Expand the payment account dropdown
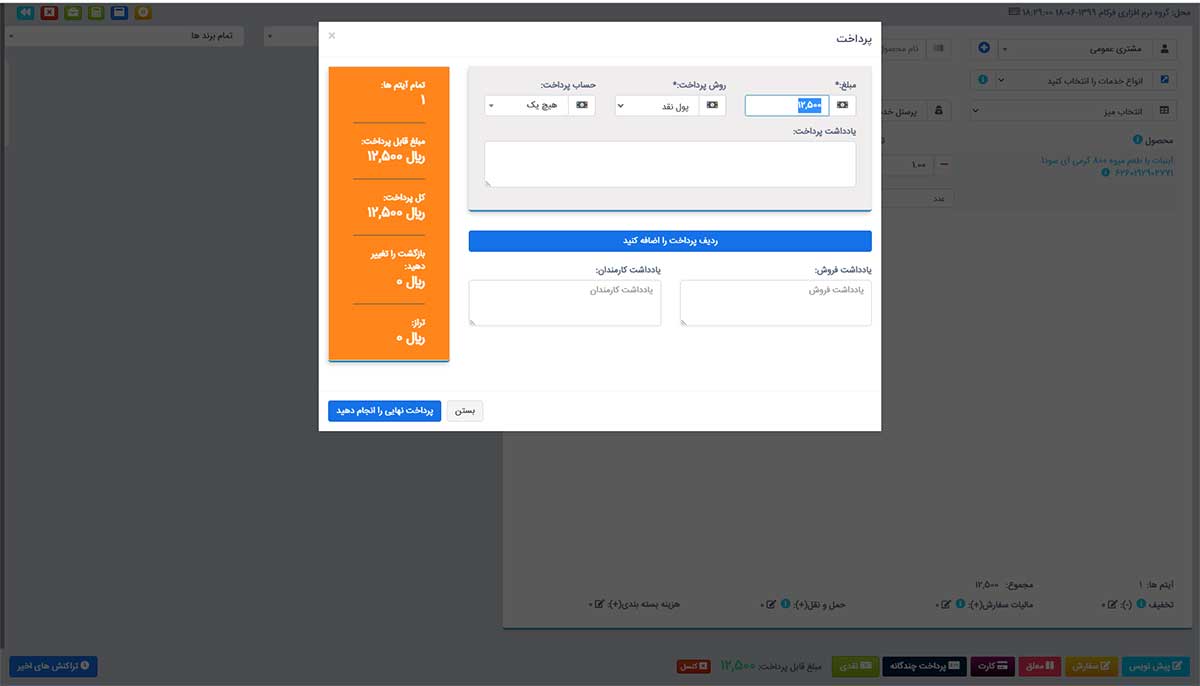 (x=526, y=105)
